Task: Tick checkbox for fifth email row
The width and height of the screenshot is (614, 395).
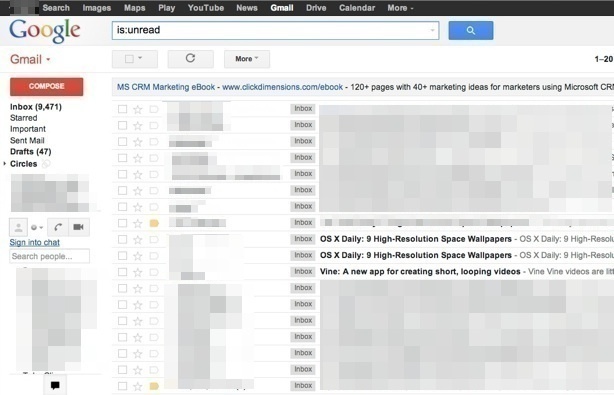Action: 123,174
